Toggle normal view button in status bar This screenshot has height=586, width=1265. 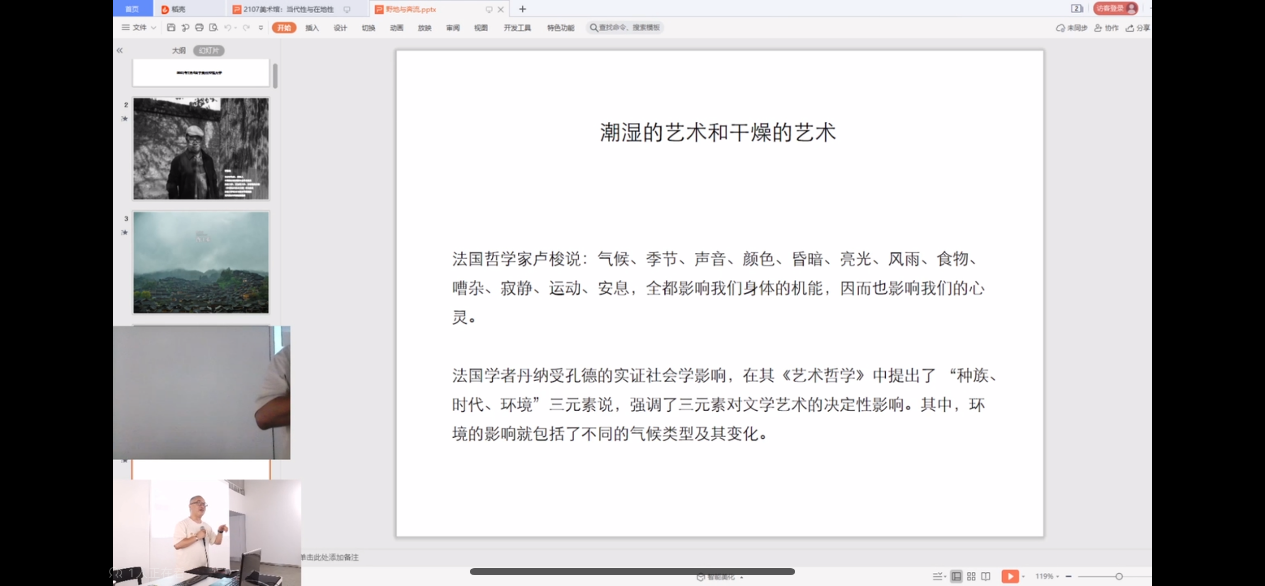tap(956, 577)
